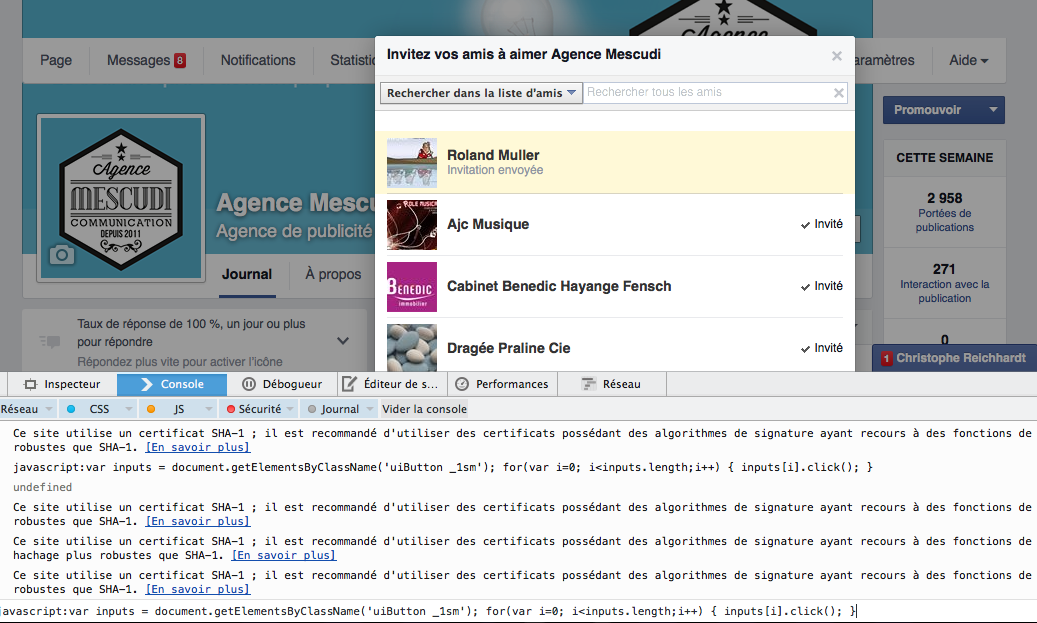Click the 'Rechercher tous les amis' search field

coord(708,93)
